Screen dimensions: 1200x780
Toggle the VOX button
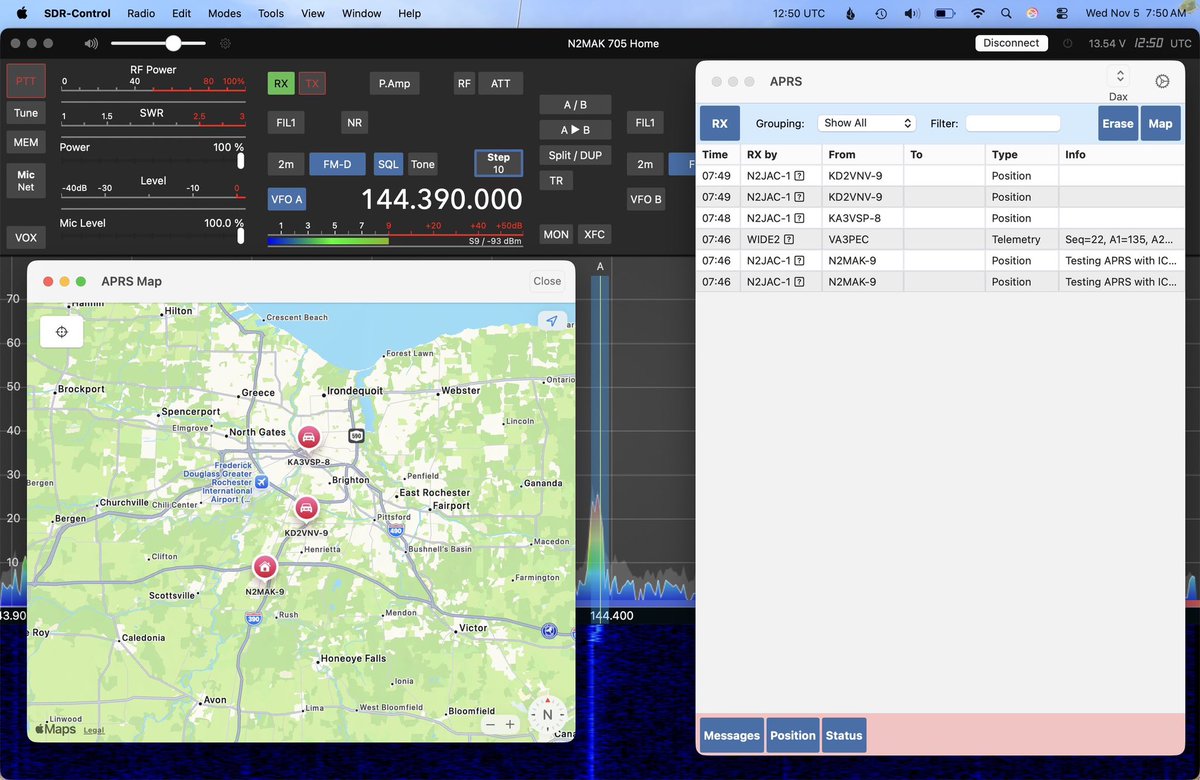(x=26, y=238)
